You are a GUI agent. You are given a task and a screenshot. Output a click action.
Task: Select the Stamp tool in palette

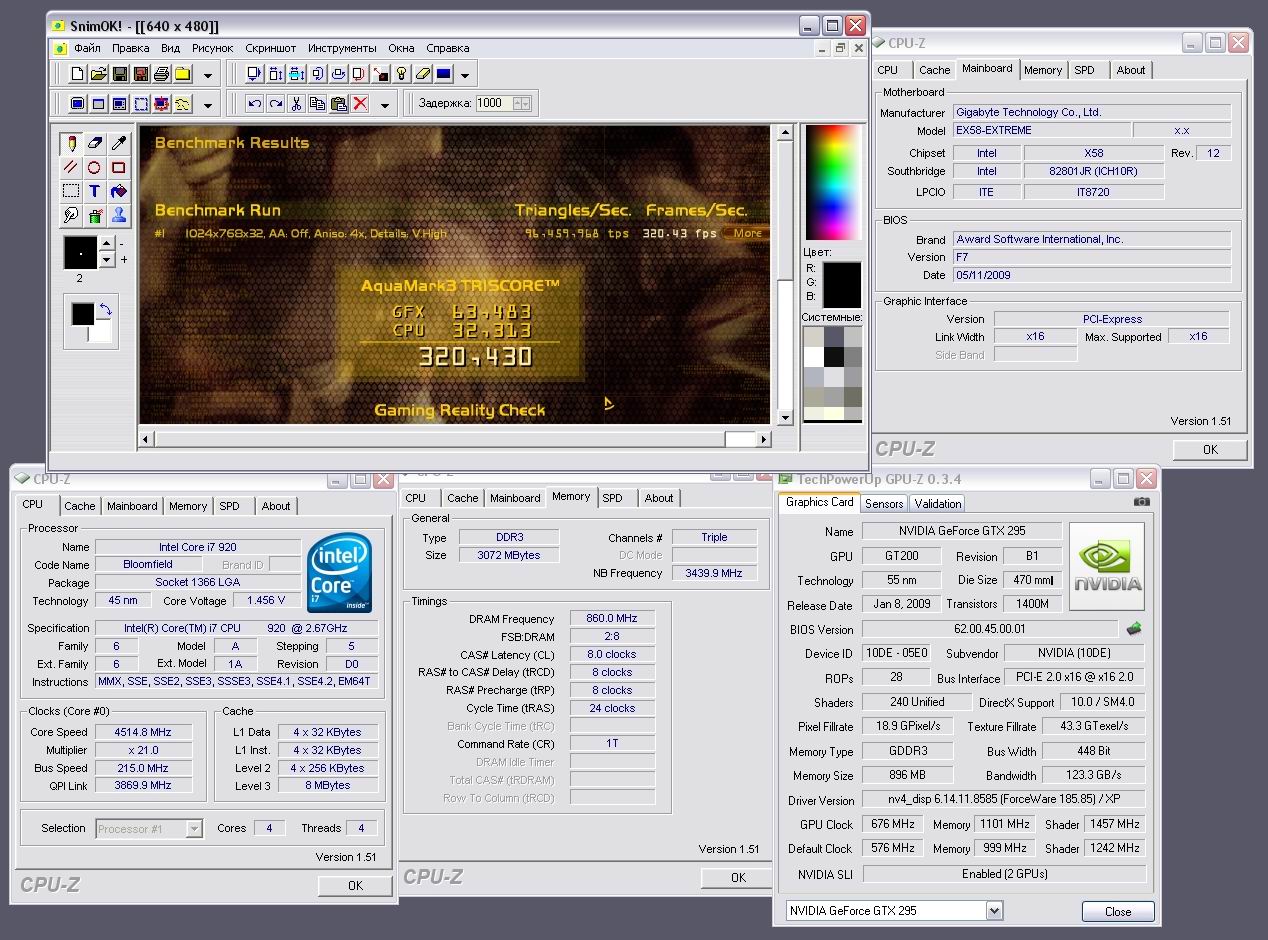click(118, 215)
